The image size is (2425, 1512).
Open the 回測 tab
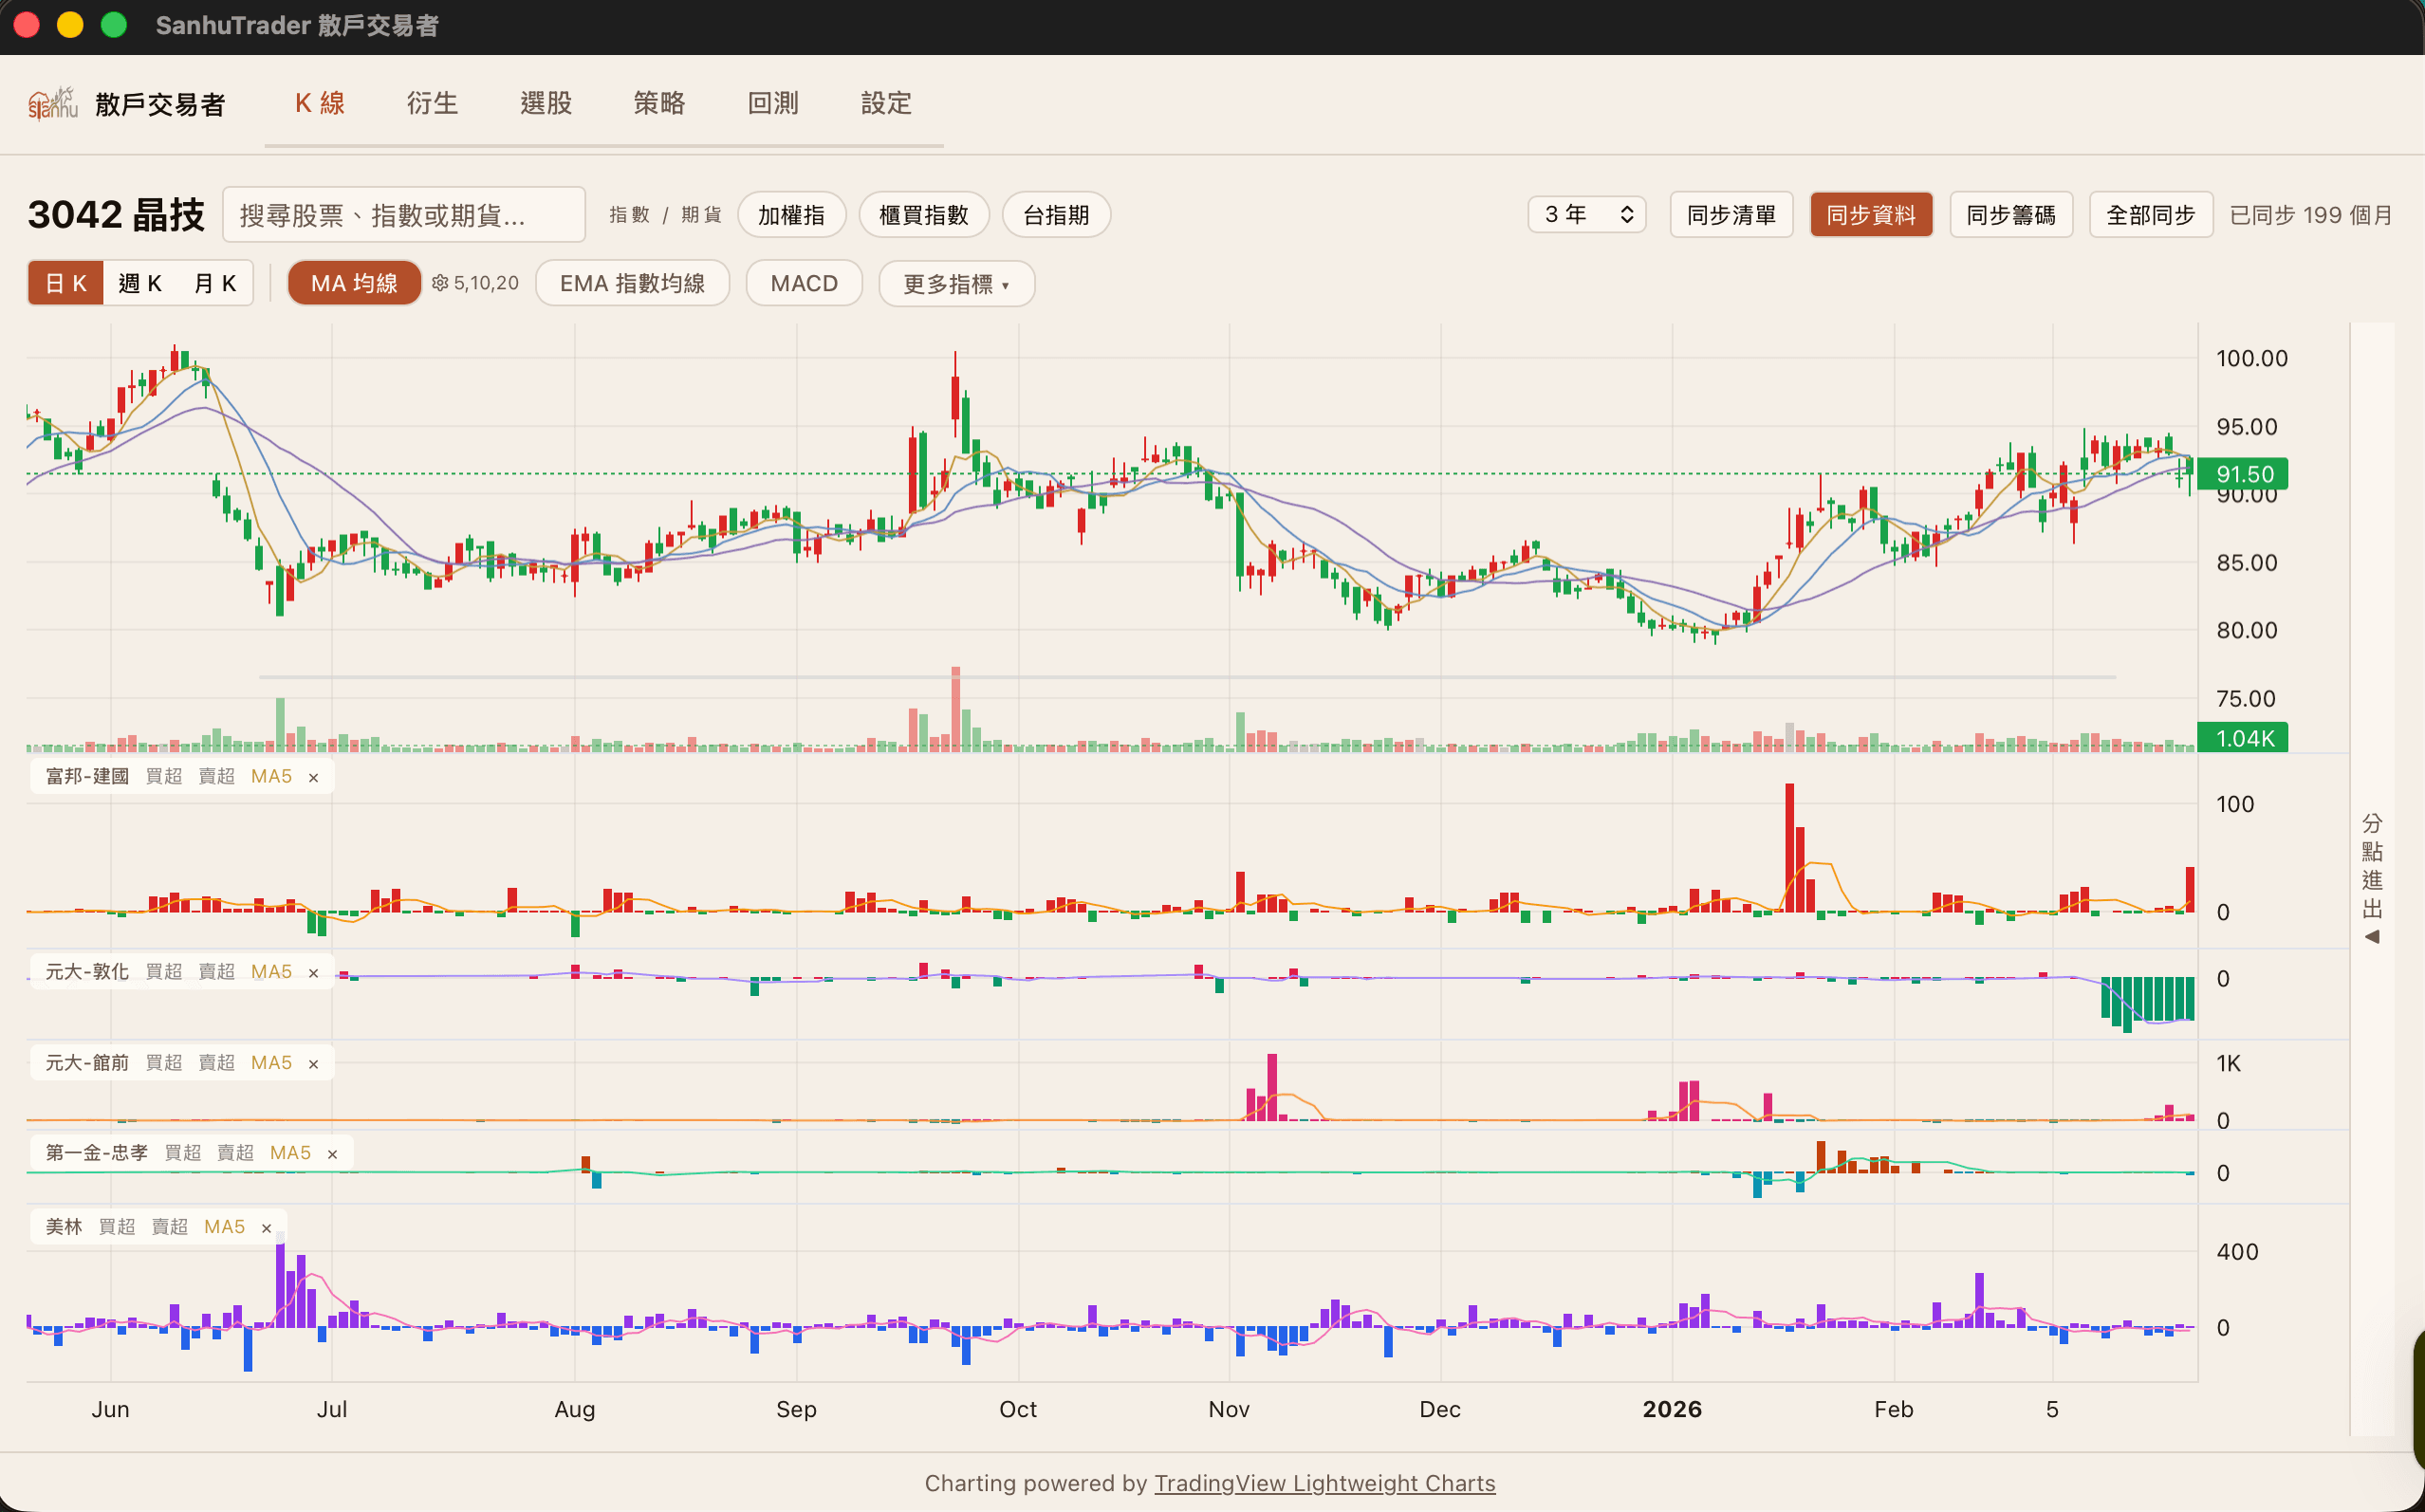[x=772, y=103]
